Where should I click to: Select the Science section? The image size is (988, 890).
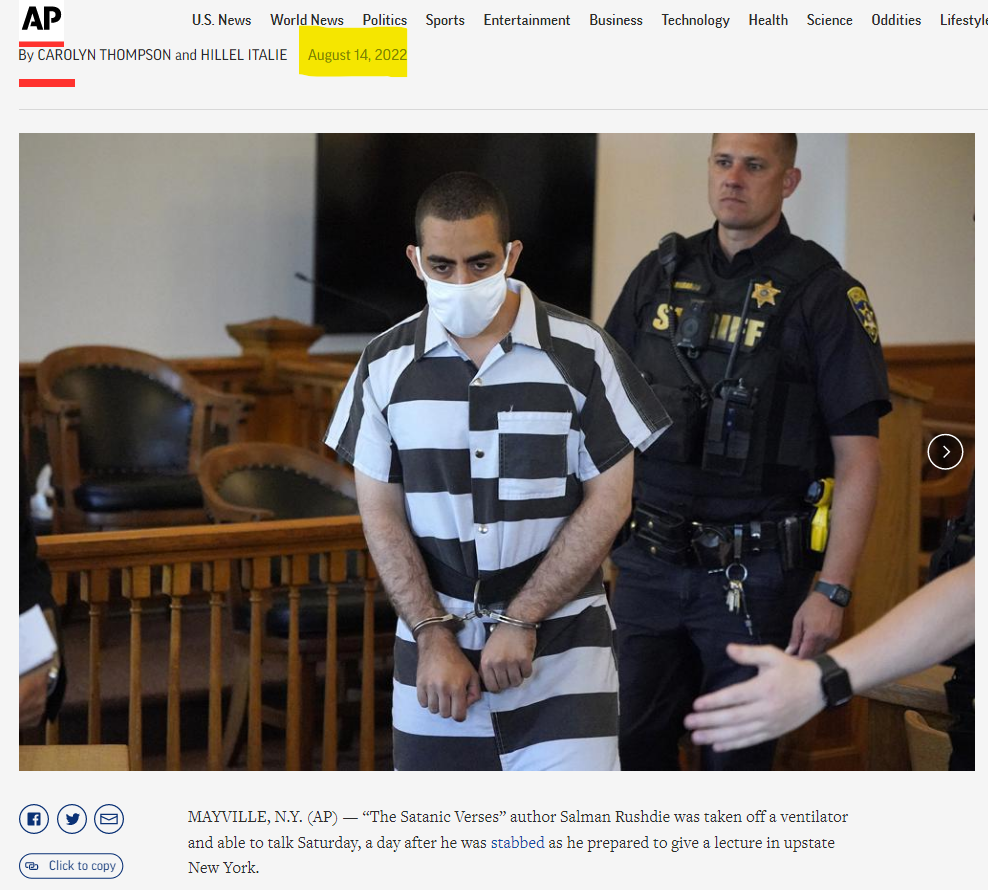(830, 20)
